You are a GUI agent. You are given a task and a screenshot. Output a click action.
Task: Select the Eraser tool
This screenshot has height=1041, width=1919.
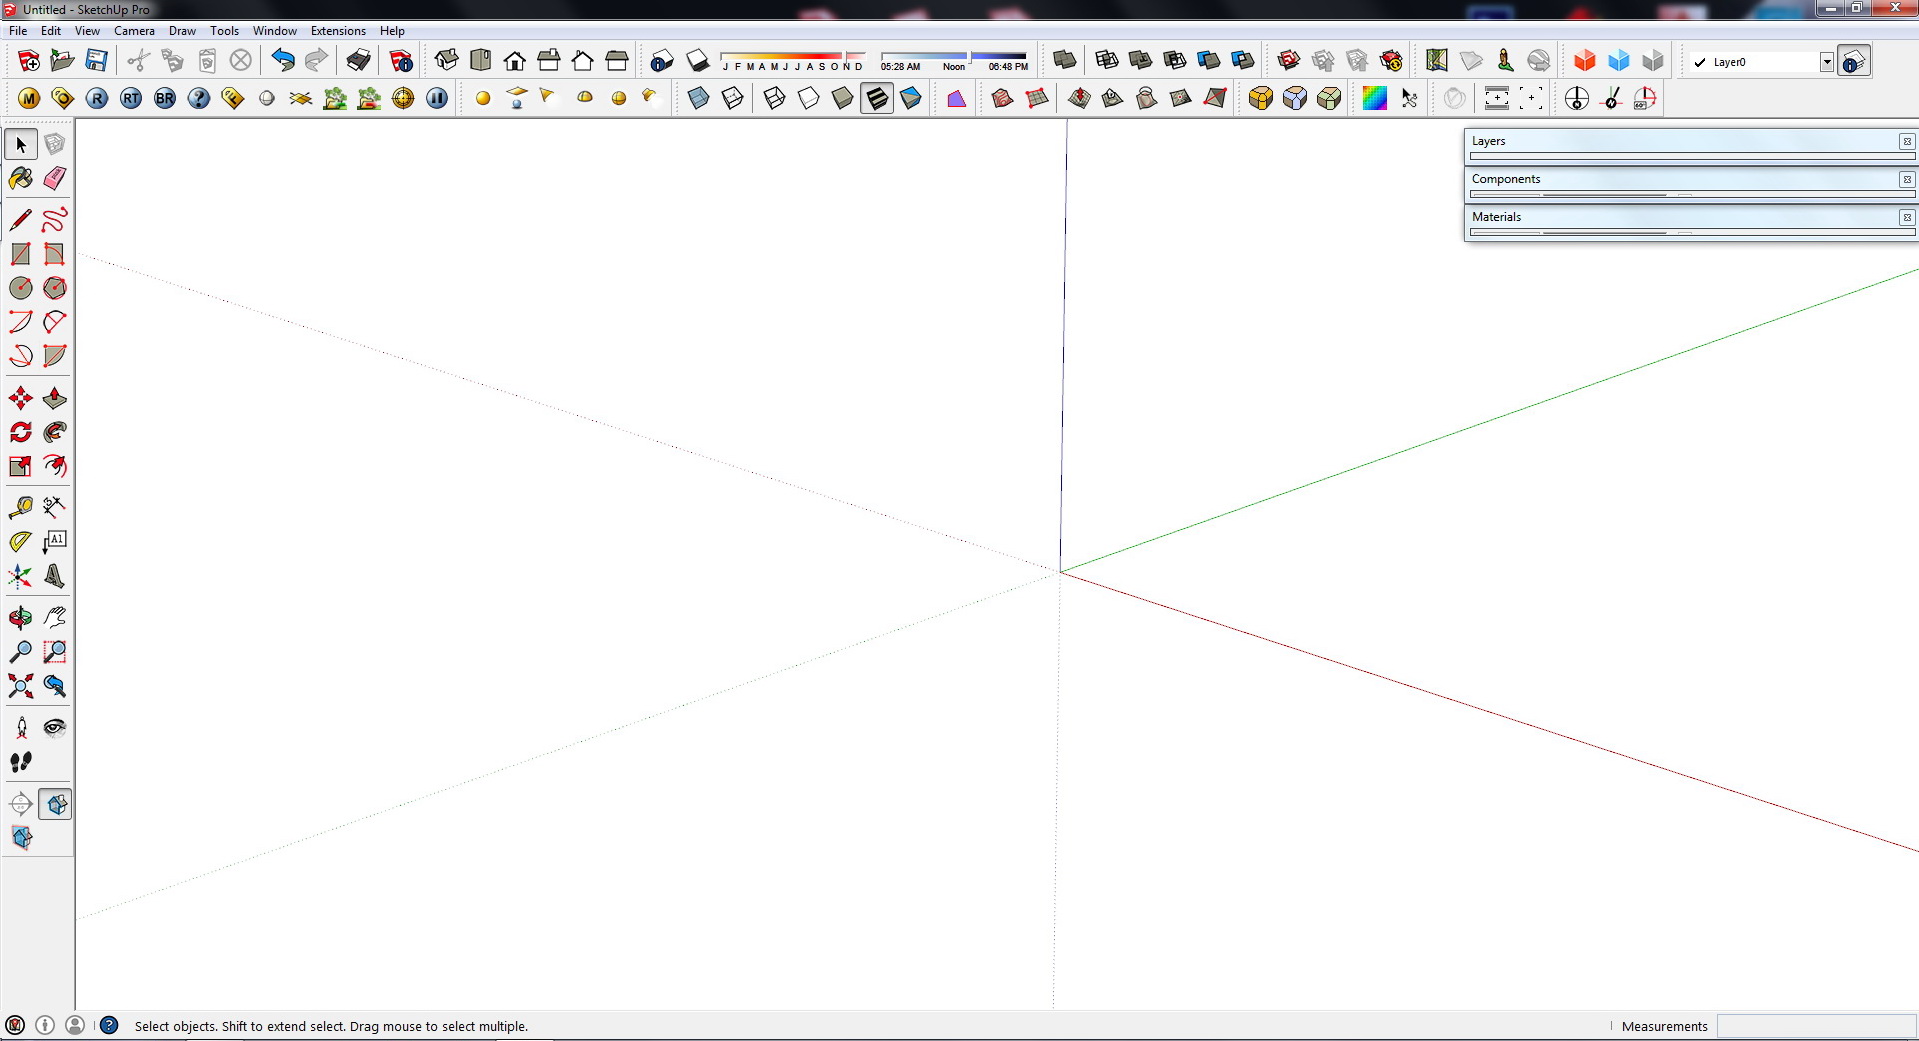[x=55, y=179]
